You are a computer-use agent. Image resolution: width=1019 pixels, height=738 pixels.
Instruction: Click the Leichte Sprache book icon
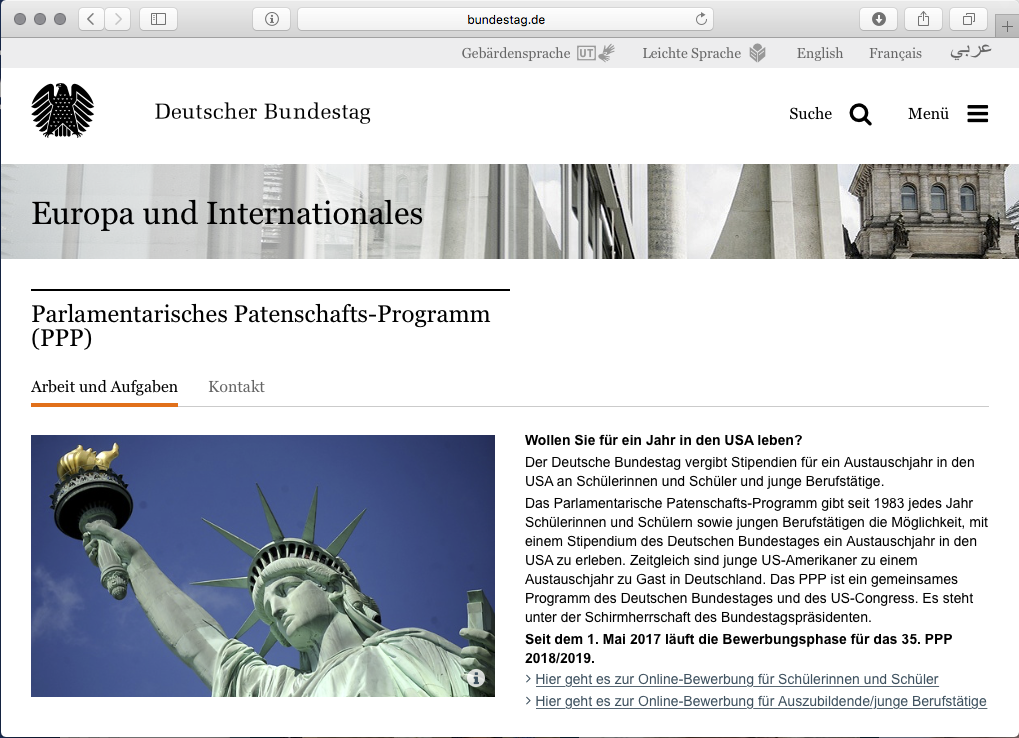pos(758,53)
